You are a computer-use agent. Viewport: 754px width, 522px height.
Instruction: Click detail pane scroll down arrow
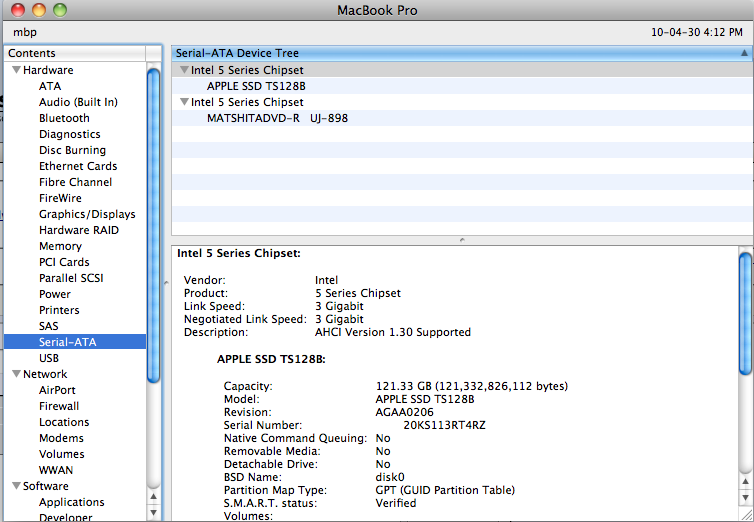coord(745,497)
